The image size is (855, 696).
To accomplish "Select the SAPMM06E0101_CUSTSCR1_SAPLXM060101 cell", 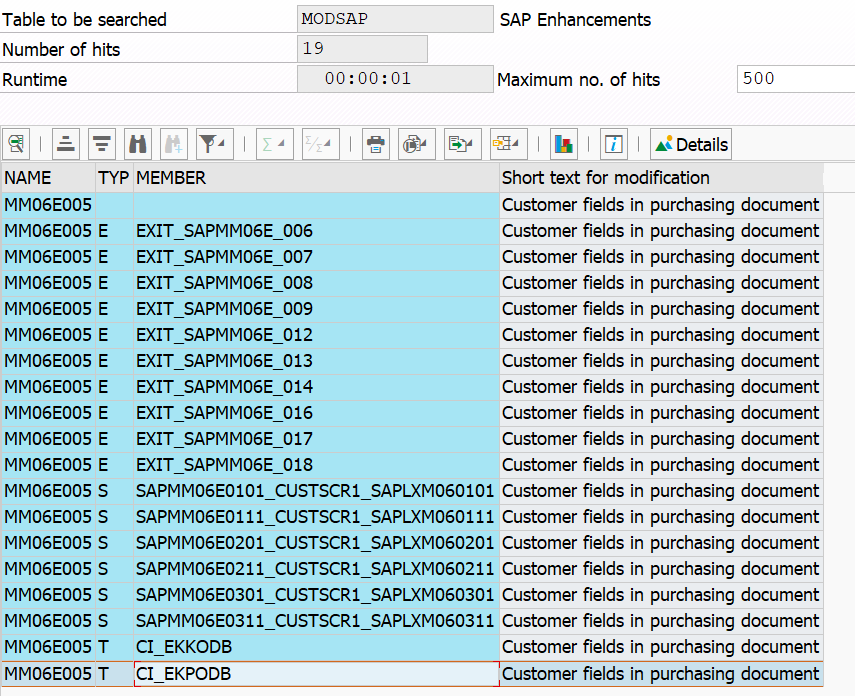I will 316,491.
